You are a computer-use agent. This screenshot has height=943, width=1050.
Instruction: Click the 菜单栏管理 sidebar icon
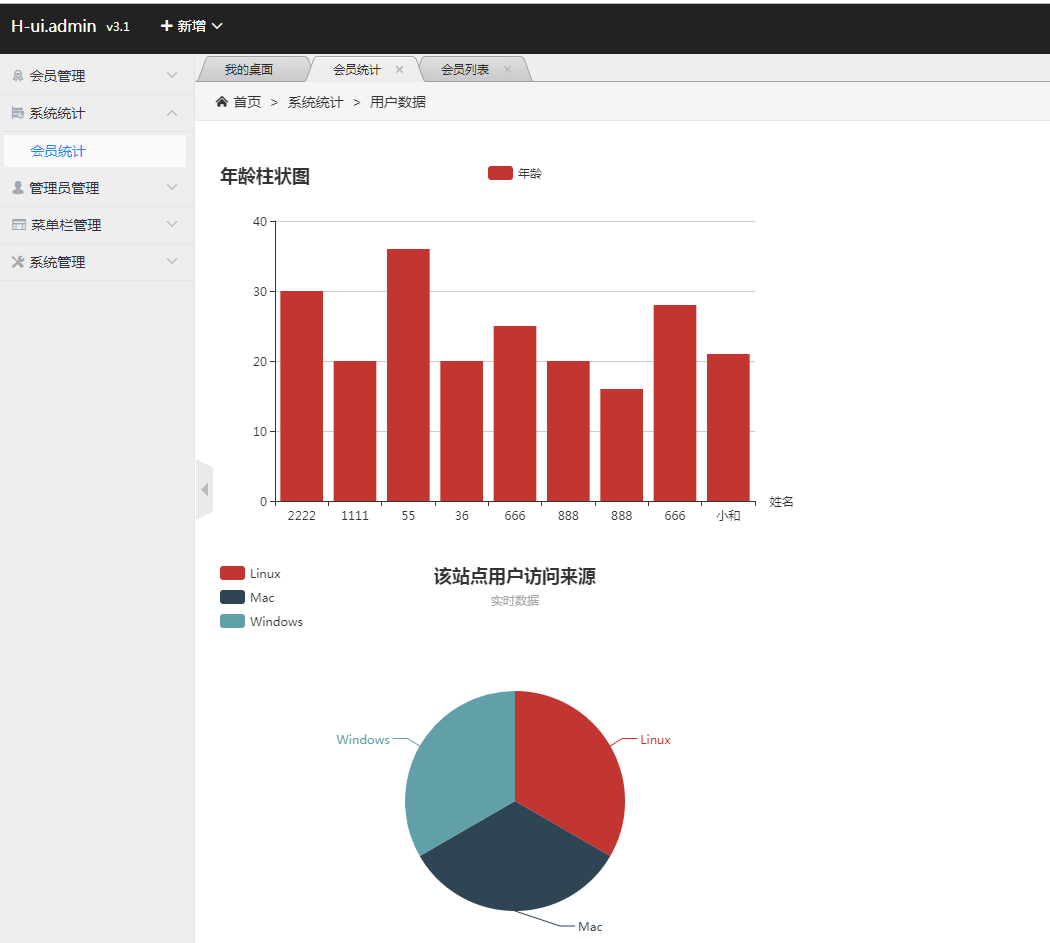click(19, 224)
